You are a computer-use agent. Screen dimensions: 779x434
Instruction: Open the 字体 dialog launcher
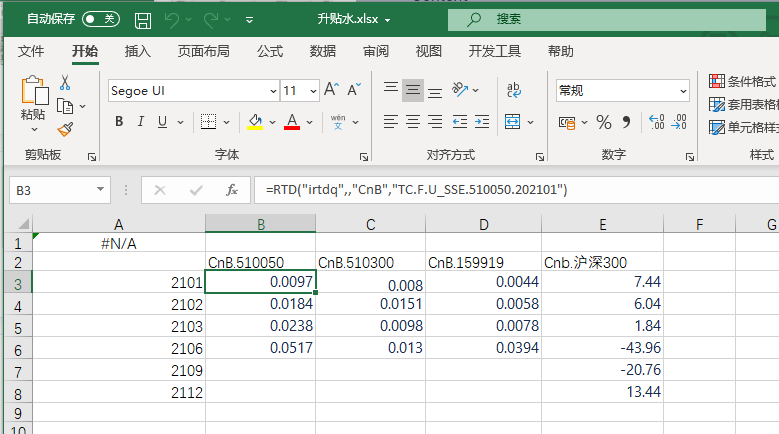pos(364,156)
